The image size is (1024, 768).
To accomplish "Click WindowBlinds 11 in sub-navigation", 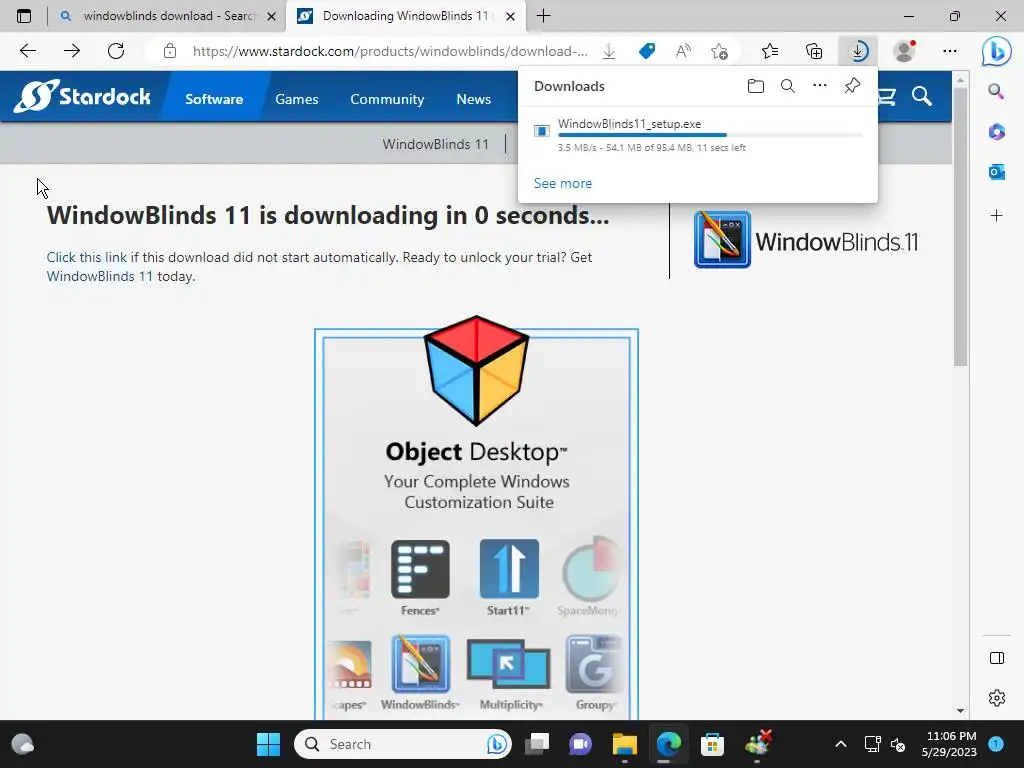I will click(x=436, y=144).
